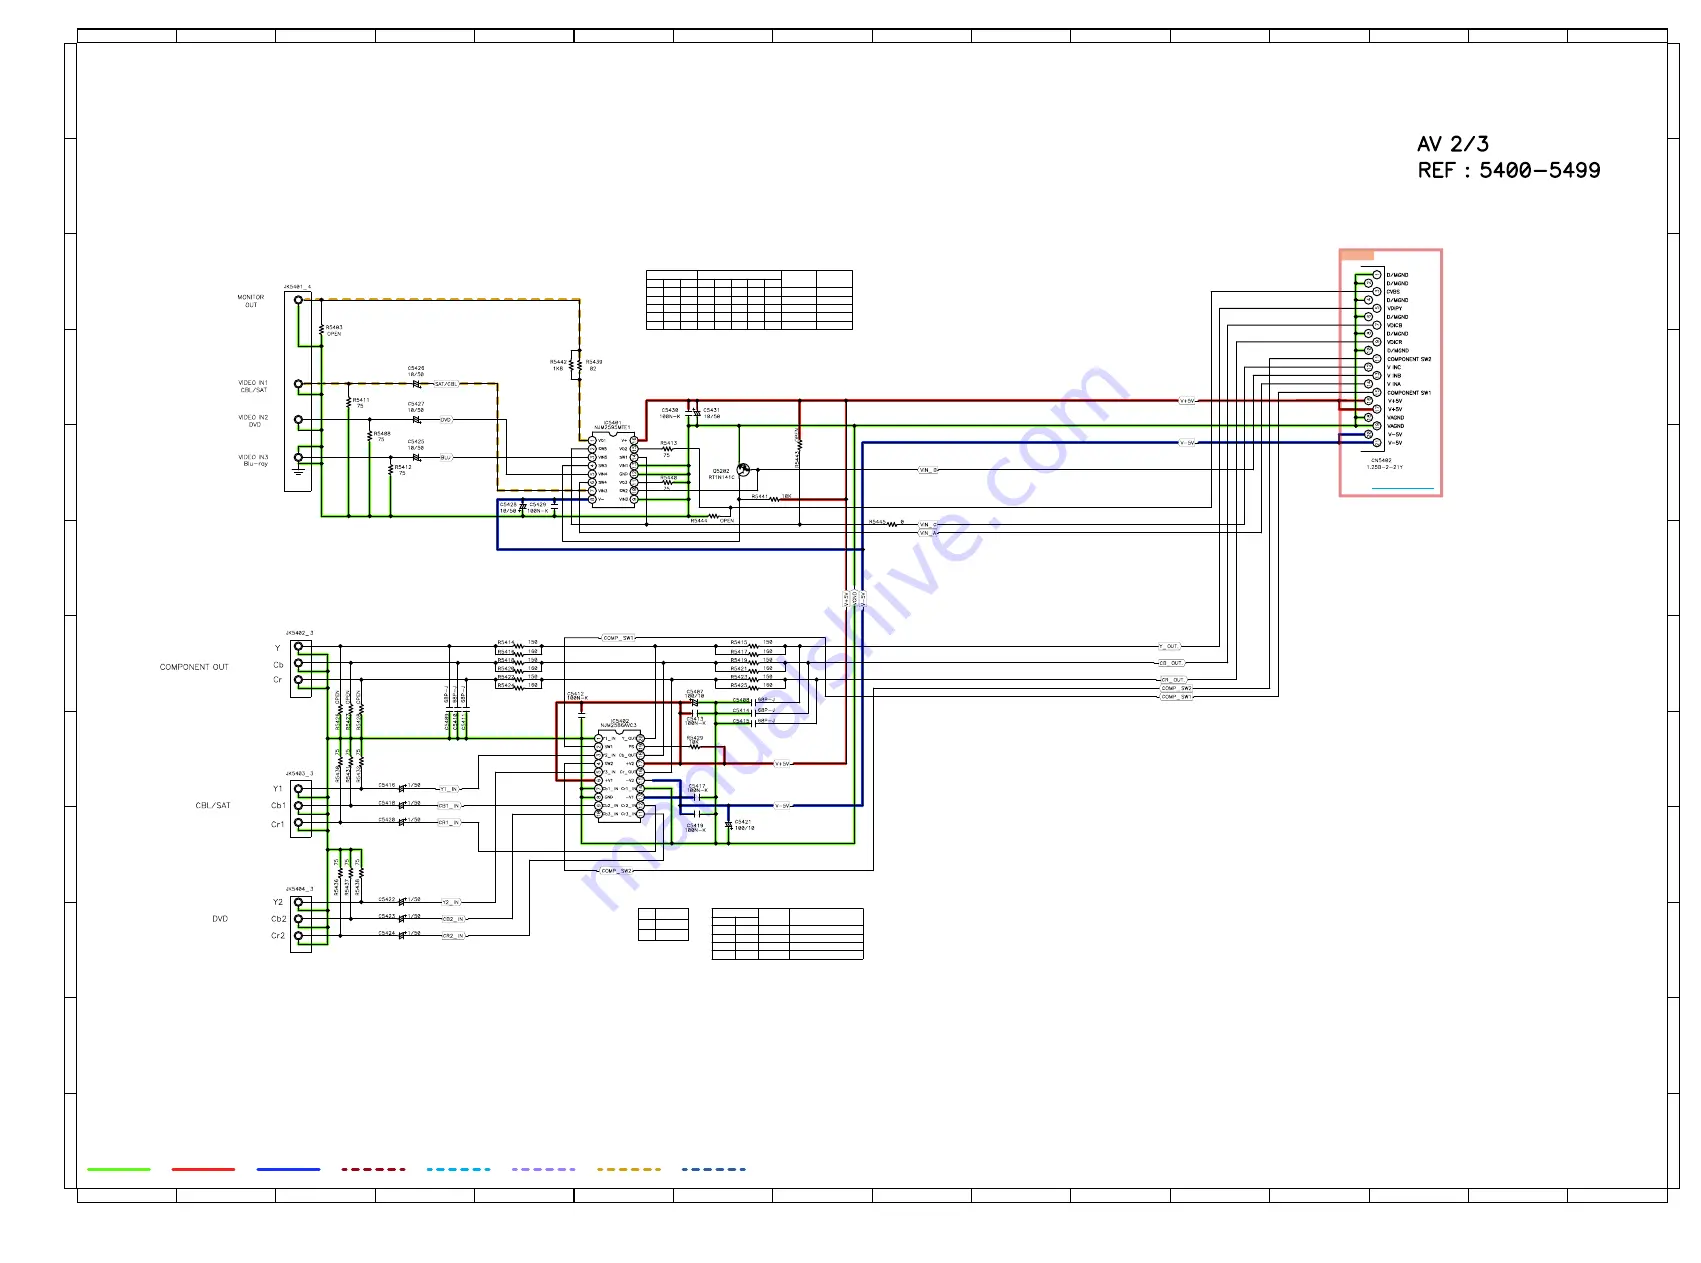
Task: Click the 'CN5402' connector reference label
Action: tap(1381, 461)
